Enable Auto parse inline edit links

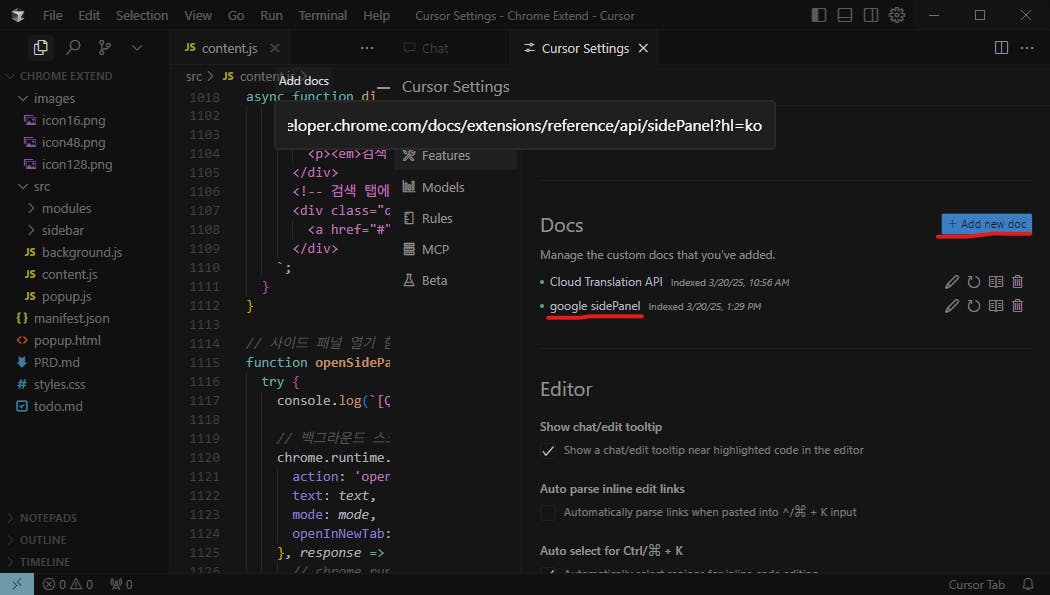(548, 513)
